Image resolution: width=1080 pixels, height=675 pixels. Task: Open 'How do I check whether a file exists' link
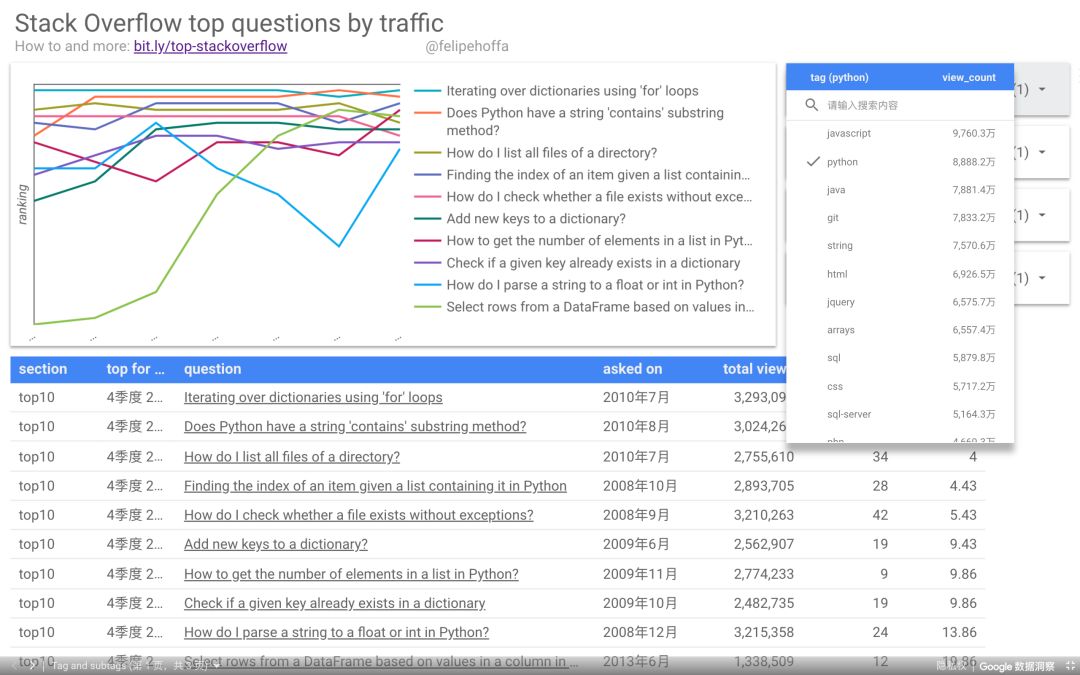[358, 515]
